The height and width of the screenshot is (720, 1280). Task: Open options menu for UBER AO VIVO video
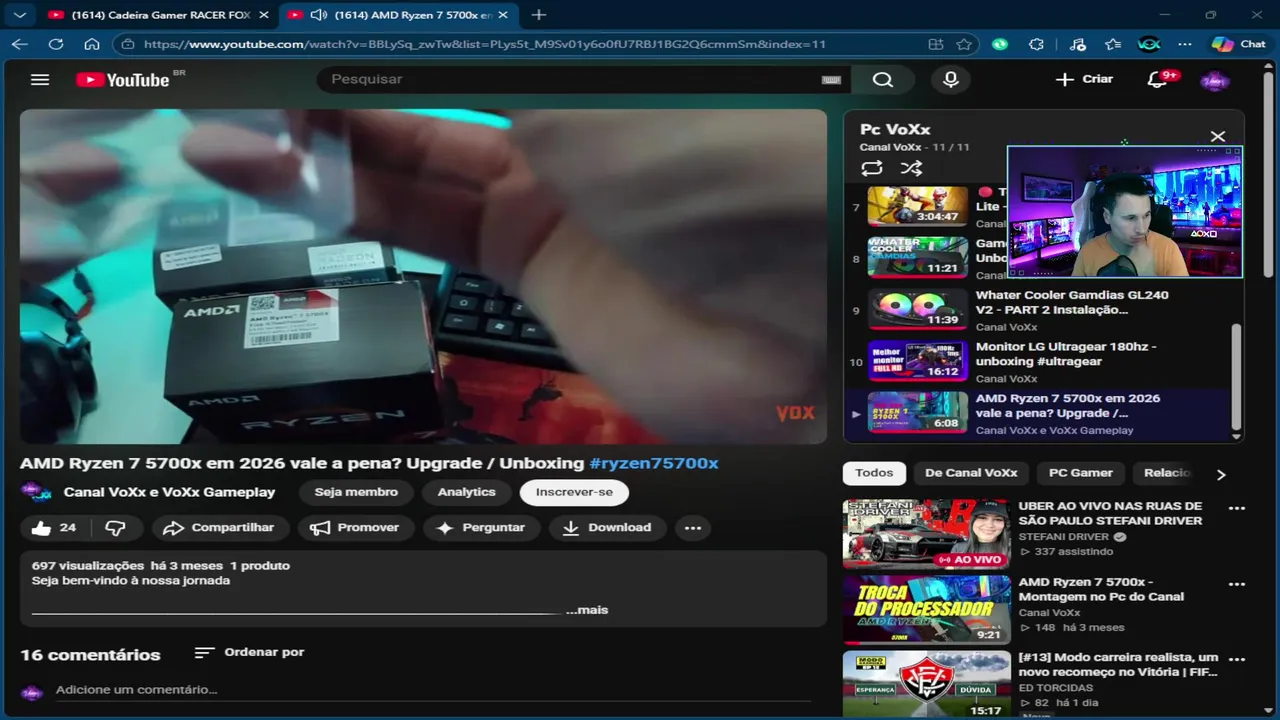(1237, 508)
